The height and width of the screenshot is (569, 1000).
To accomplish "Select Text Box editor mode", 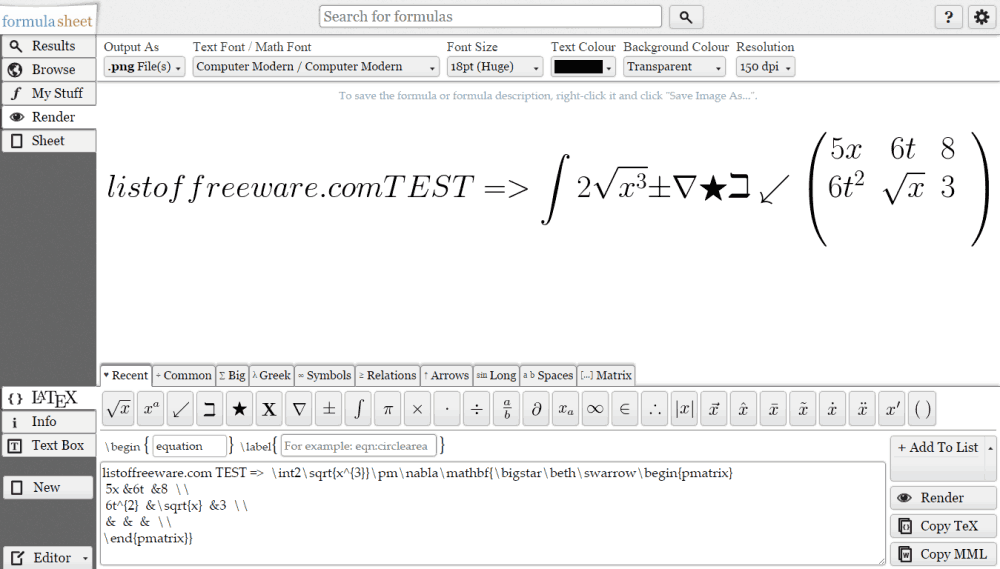I will click(x=49, y=446).
